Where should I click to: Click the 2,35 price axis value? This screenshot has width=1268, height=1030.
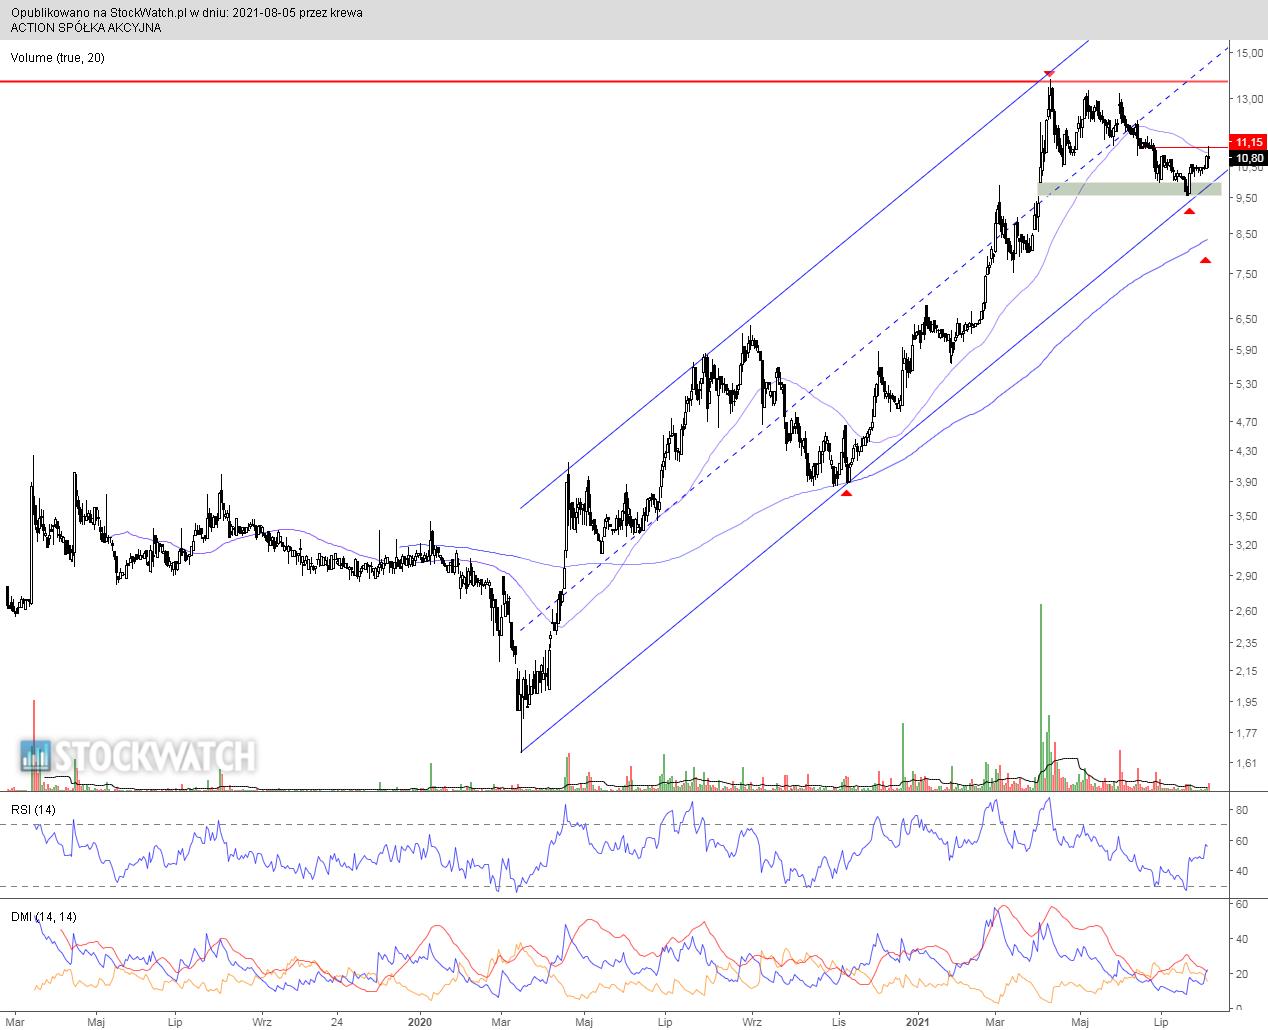pyautogui.click(x=1249, y=643)
